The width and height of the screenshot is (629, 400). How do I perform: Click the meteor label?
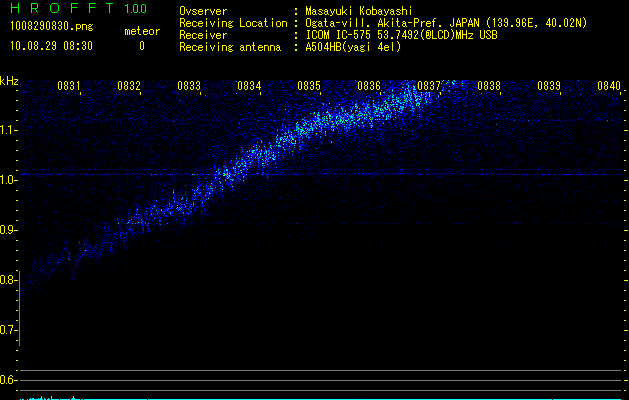142,31
